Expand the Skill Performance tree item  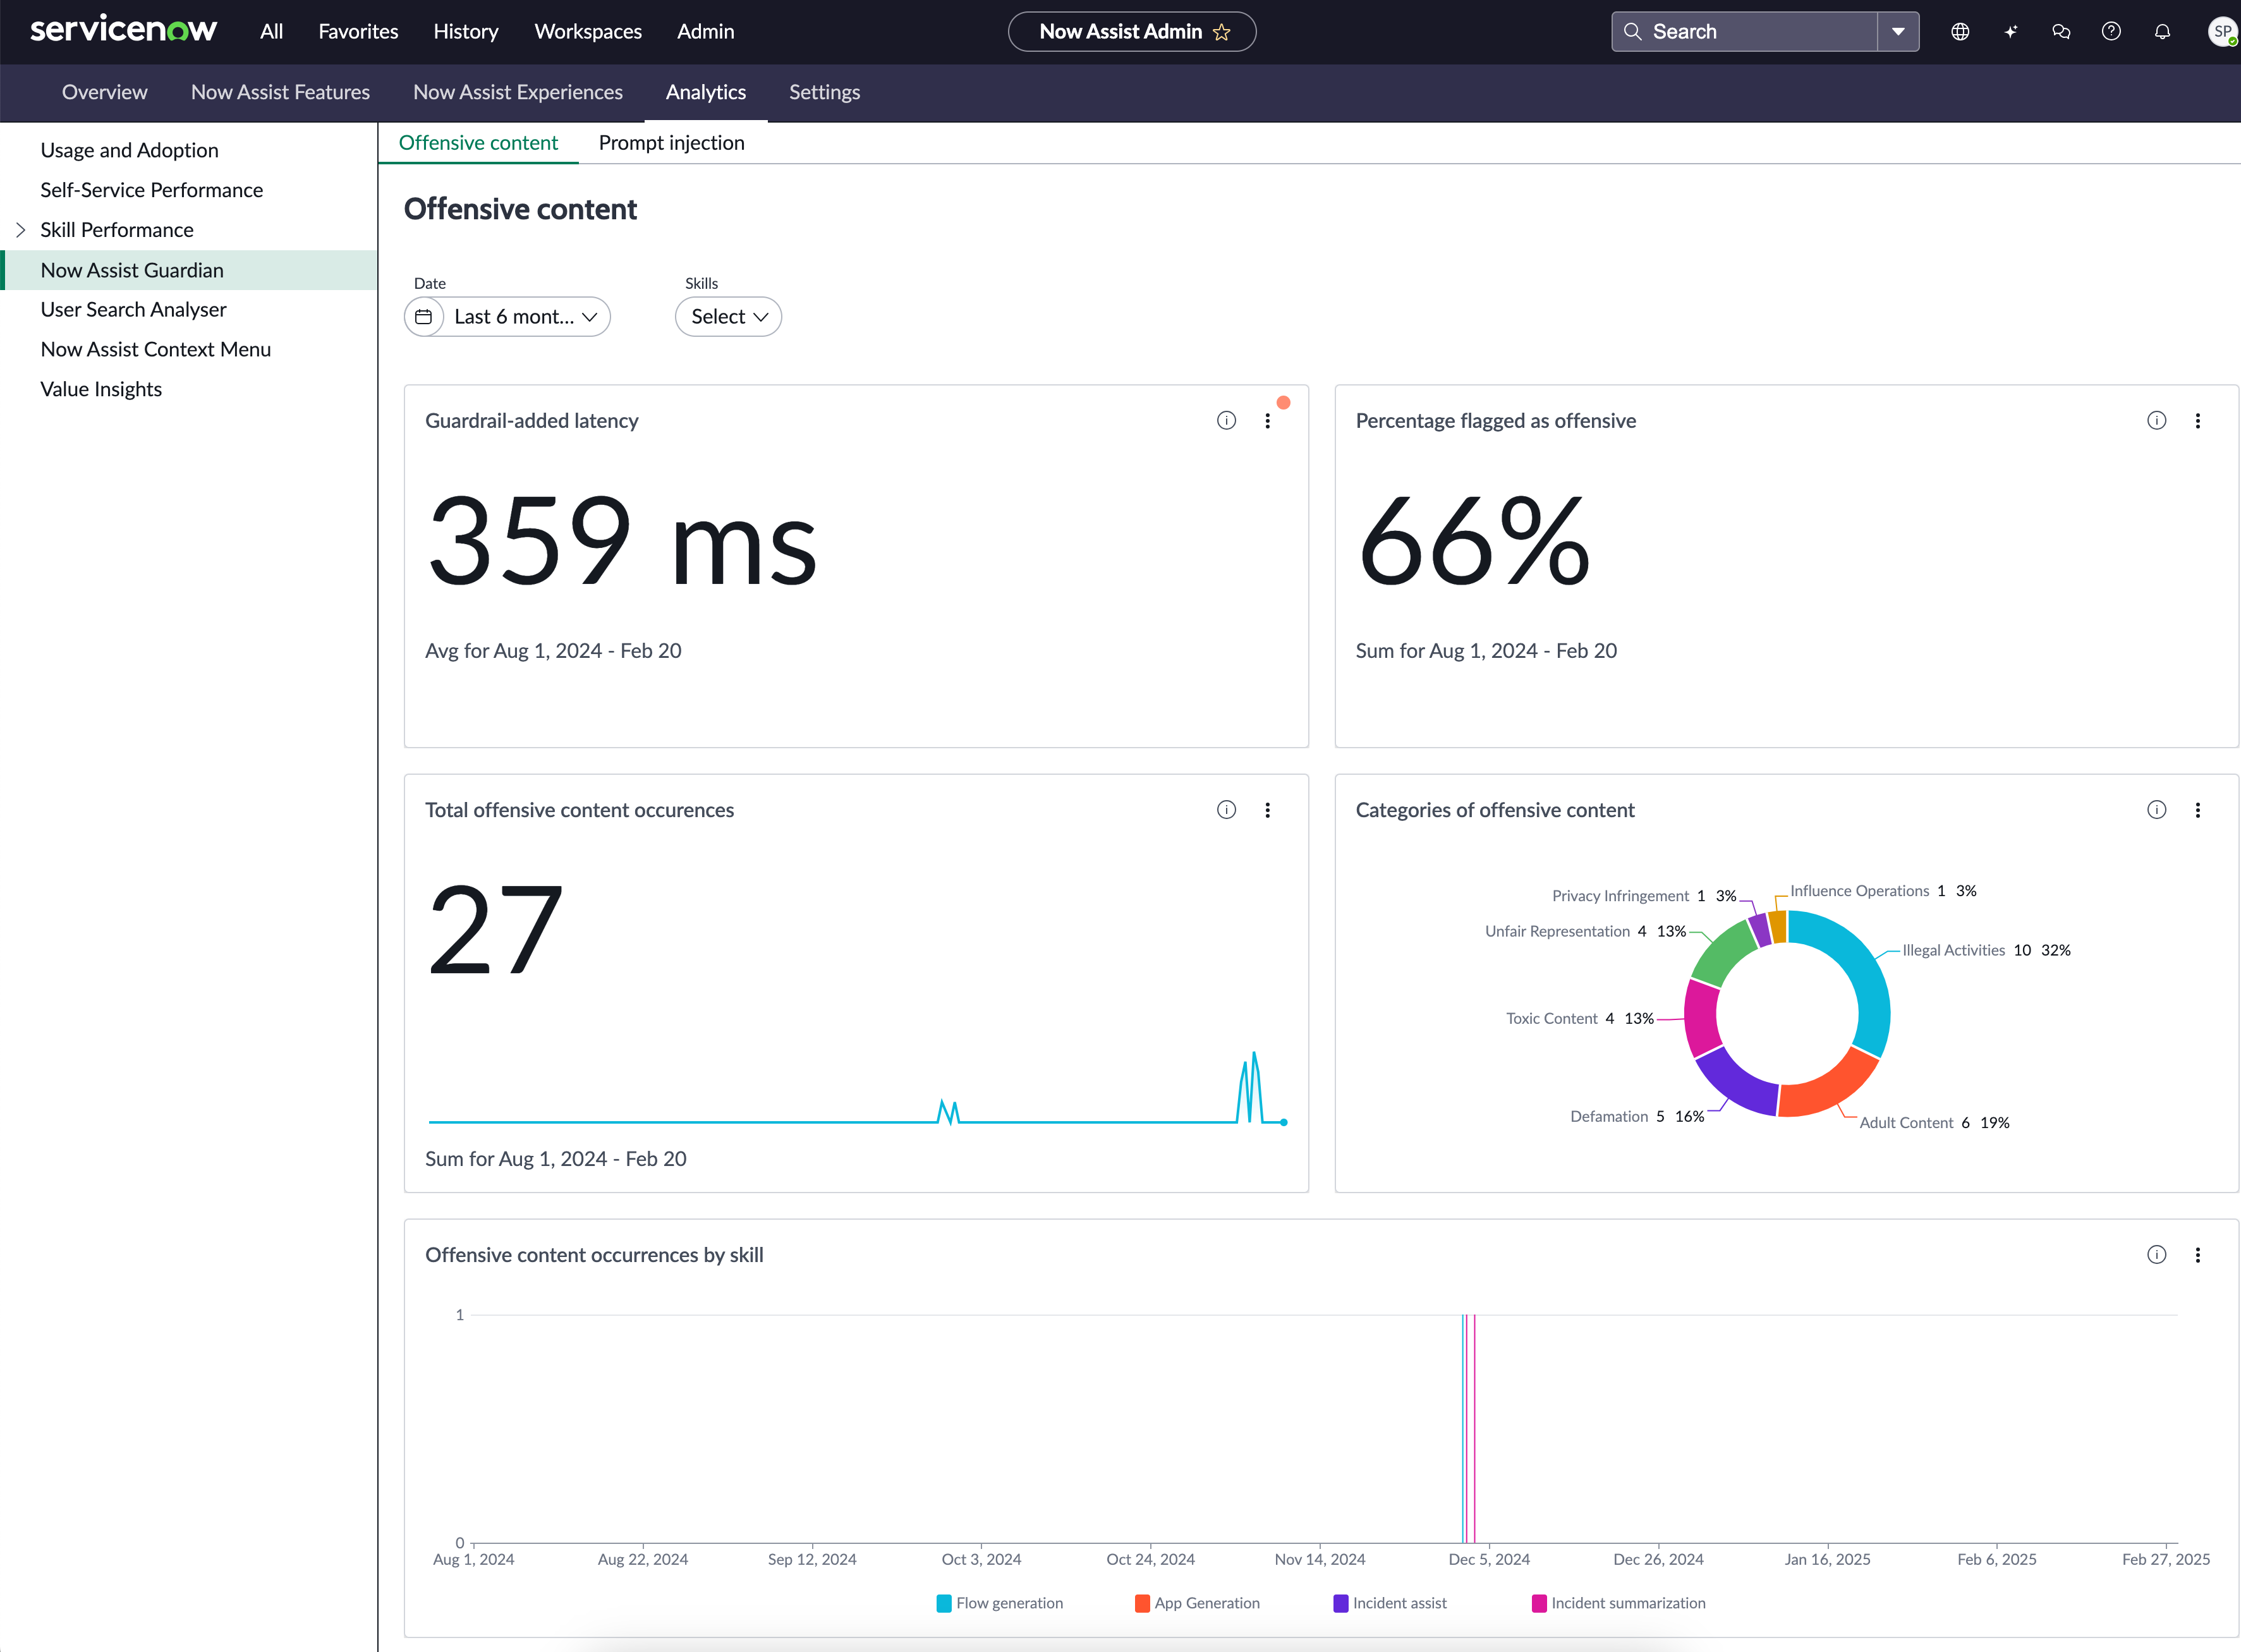[20, 230]
